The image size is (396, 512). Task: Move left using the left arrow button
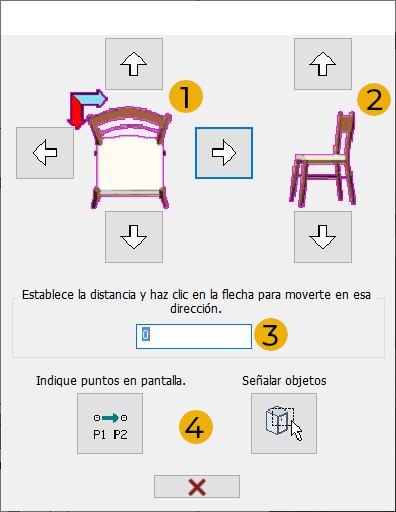pos(45,153)
